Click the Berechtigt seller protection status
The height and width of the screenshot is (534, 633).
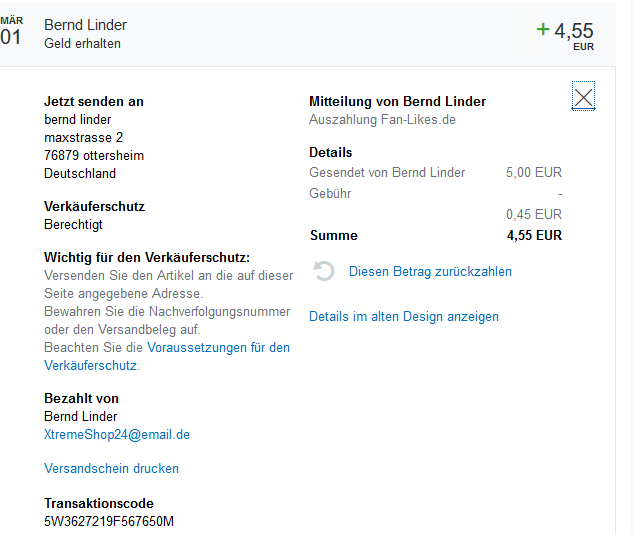coord(74,225)
